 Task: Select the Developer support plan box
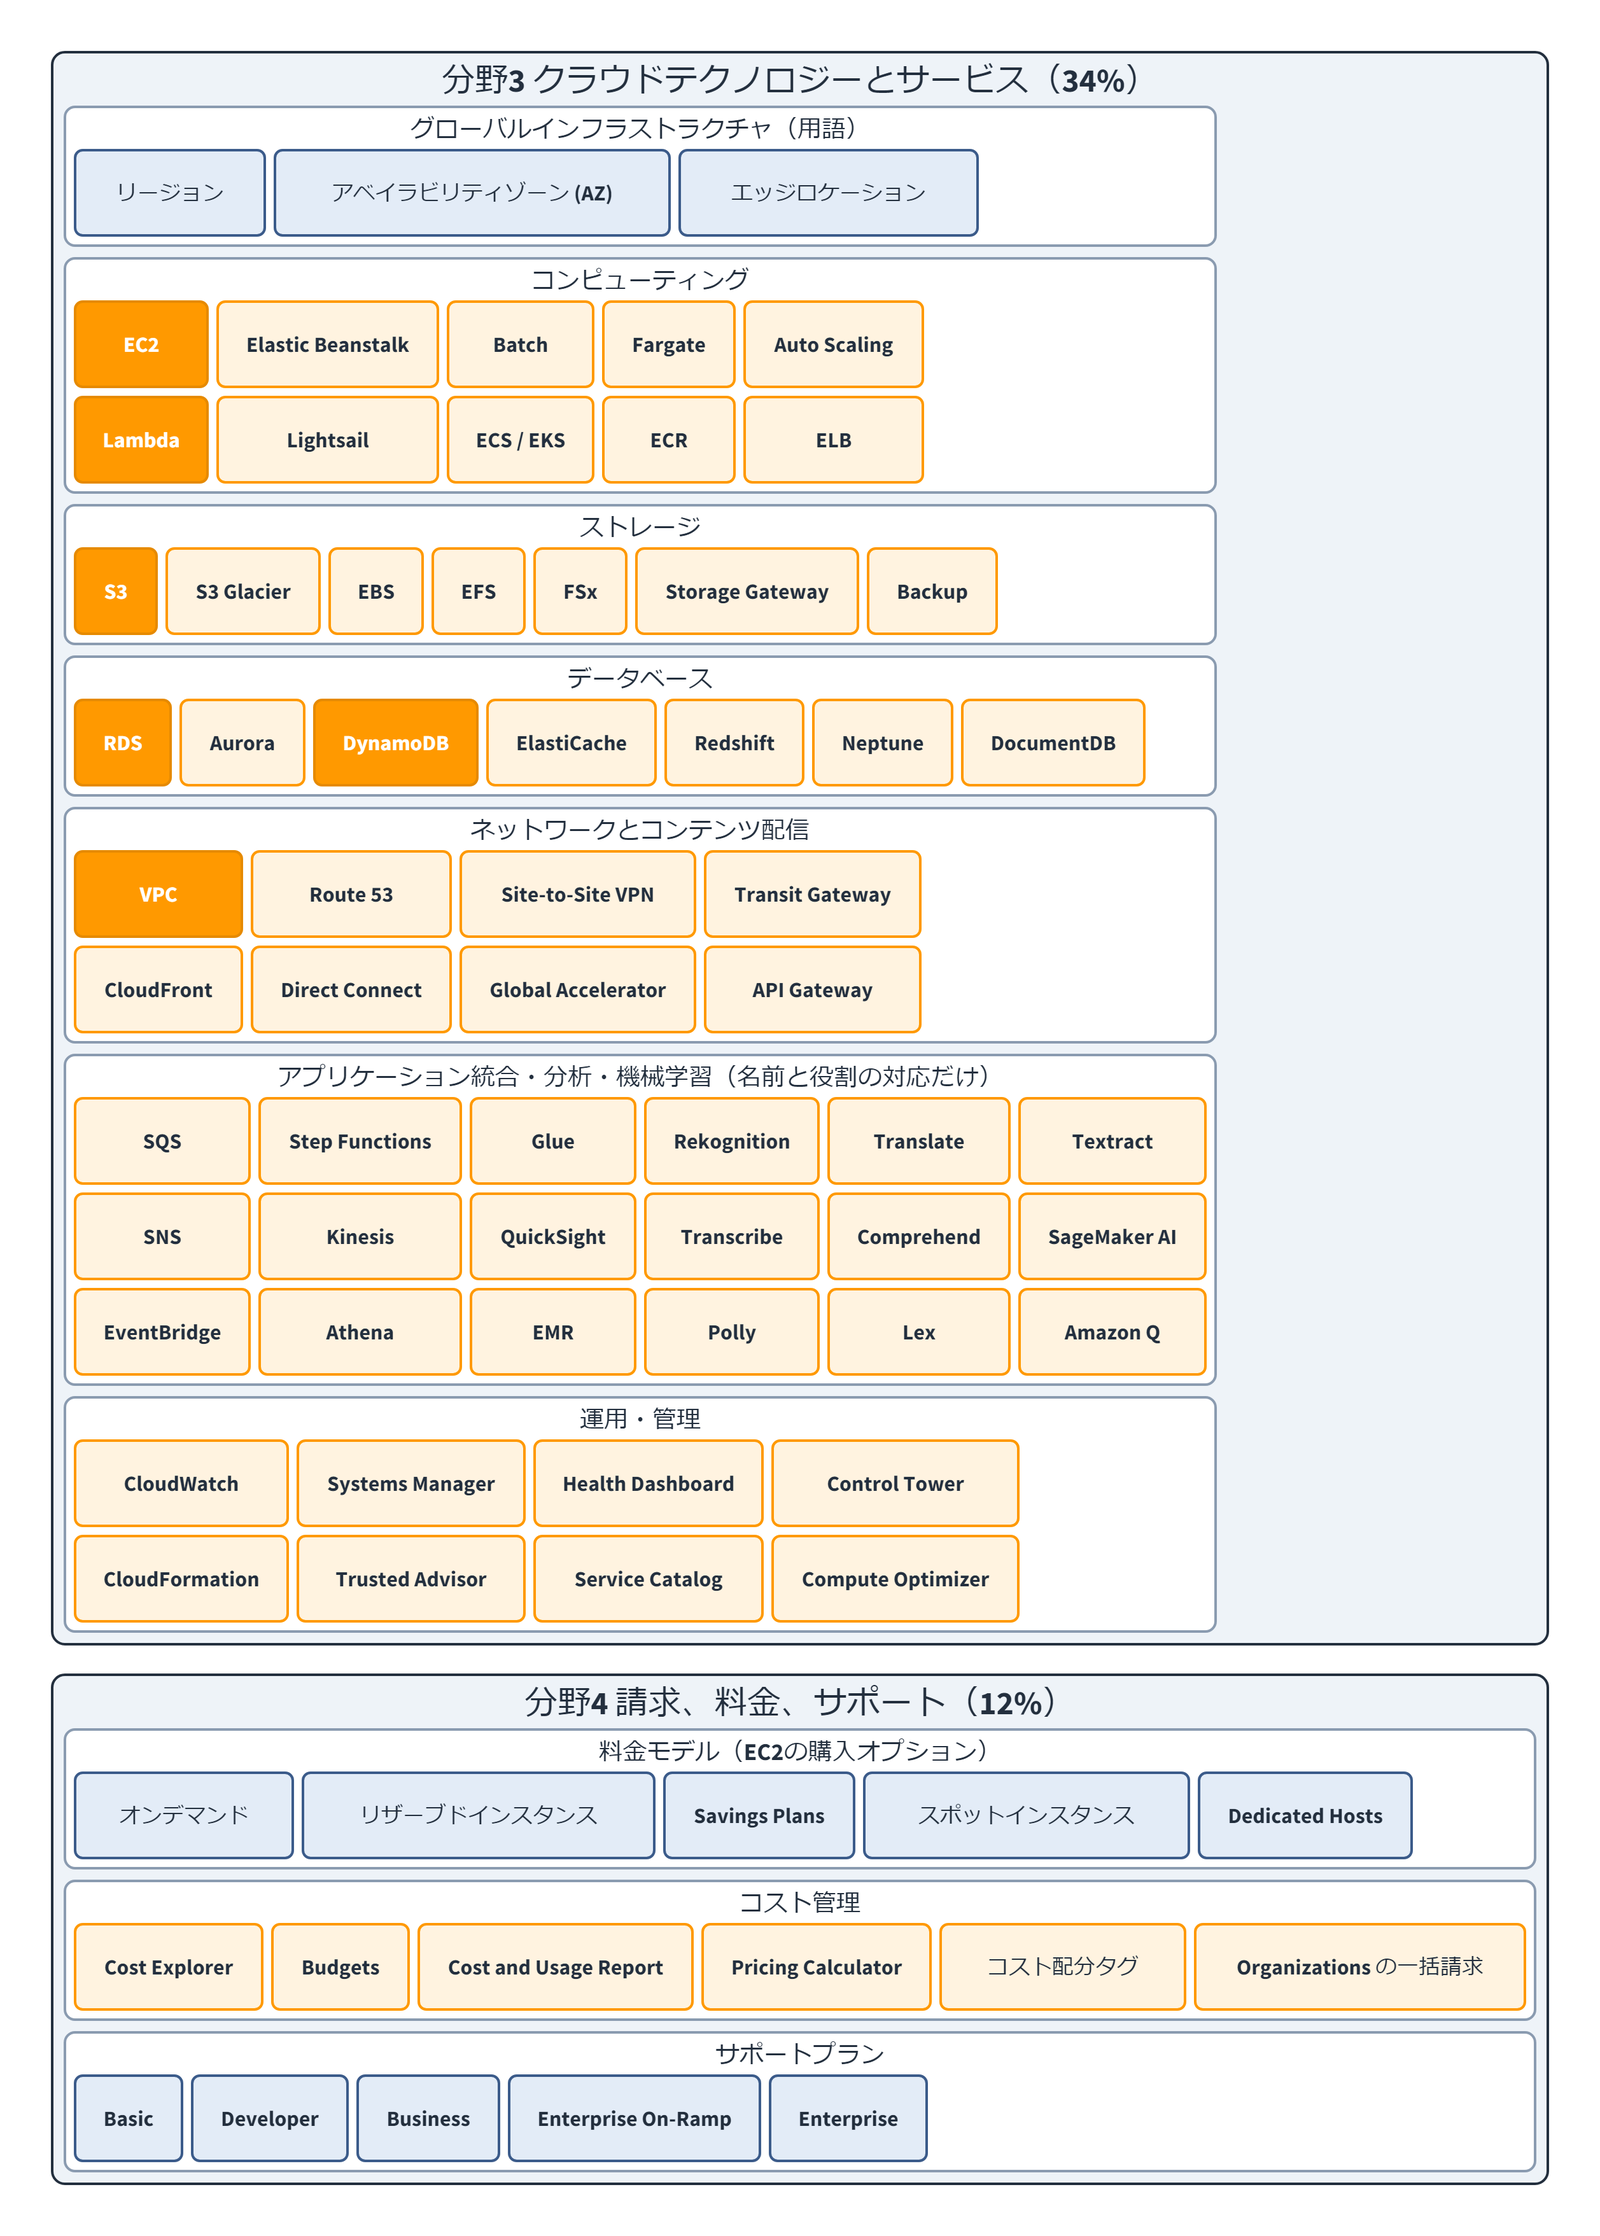click(x=270, y=2119)
